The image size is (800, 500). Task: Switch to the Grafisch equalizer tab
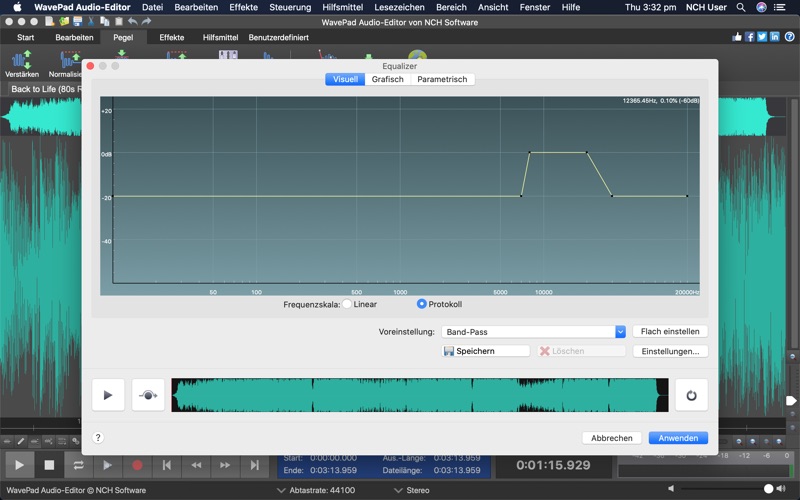click(x=387, y=79)
